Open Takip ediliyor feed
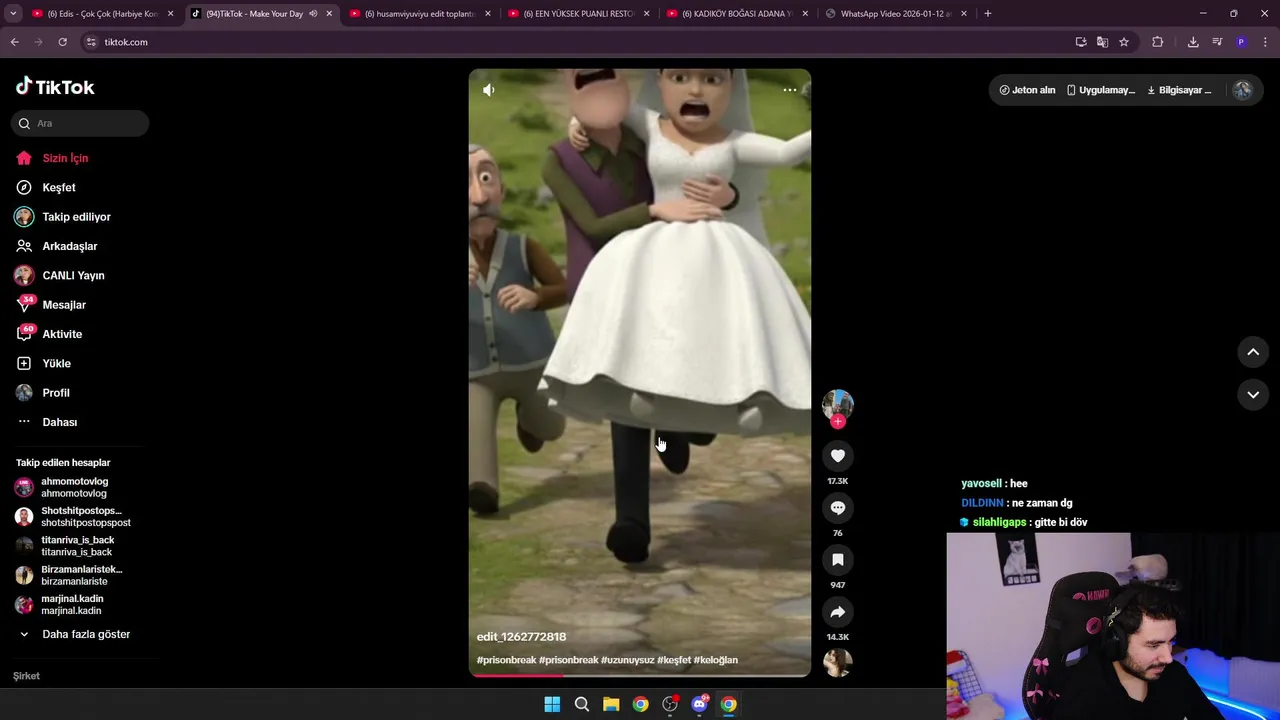The height and width of the screenshot is (720, 1280). point(78,217)
